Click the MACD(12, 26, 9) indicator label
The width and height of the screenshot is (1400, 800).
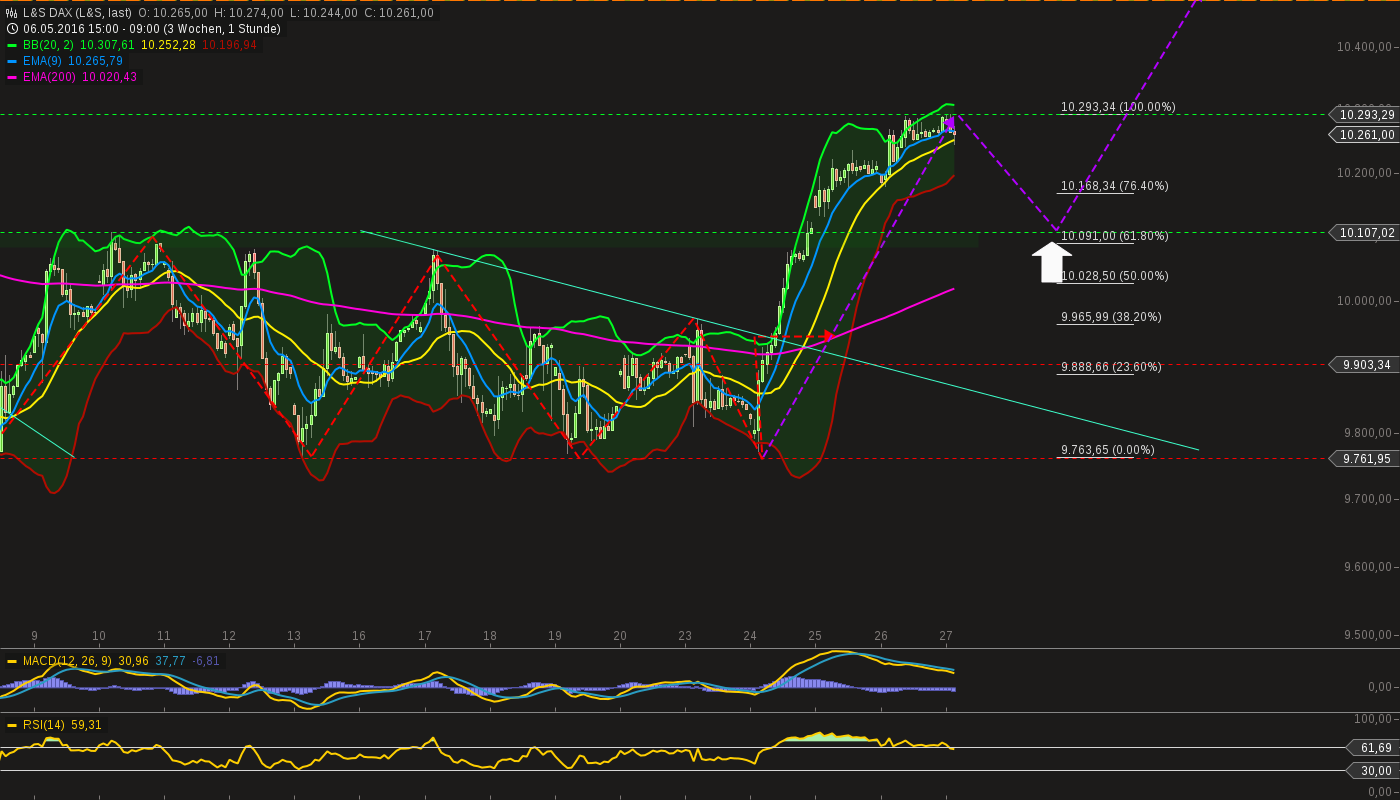pyautogui.click(x=67, y=661)
